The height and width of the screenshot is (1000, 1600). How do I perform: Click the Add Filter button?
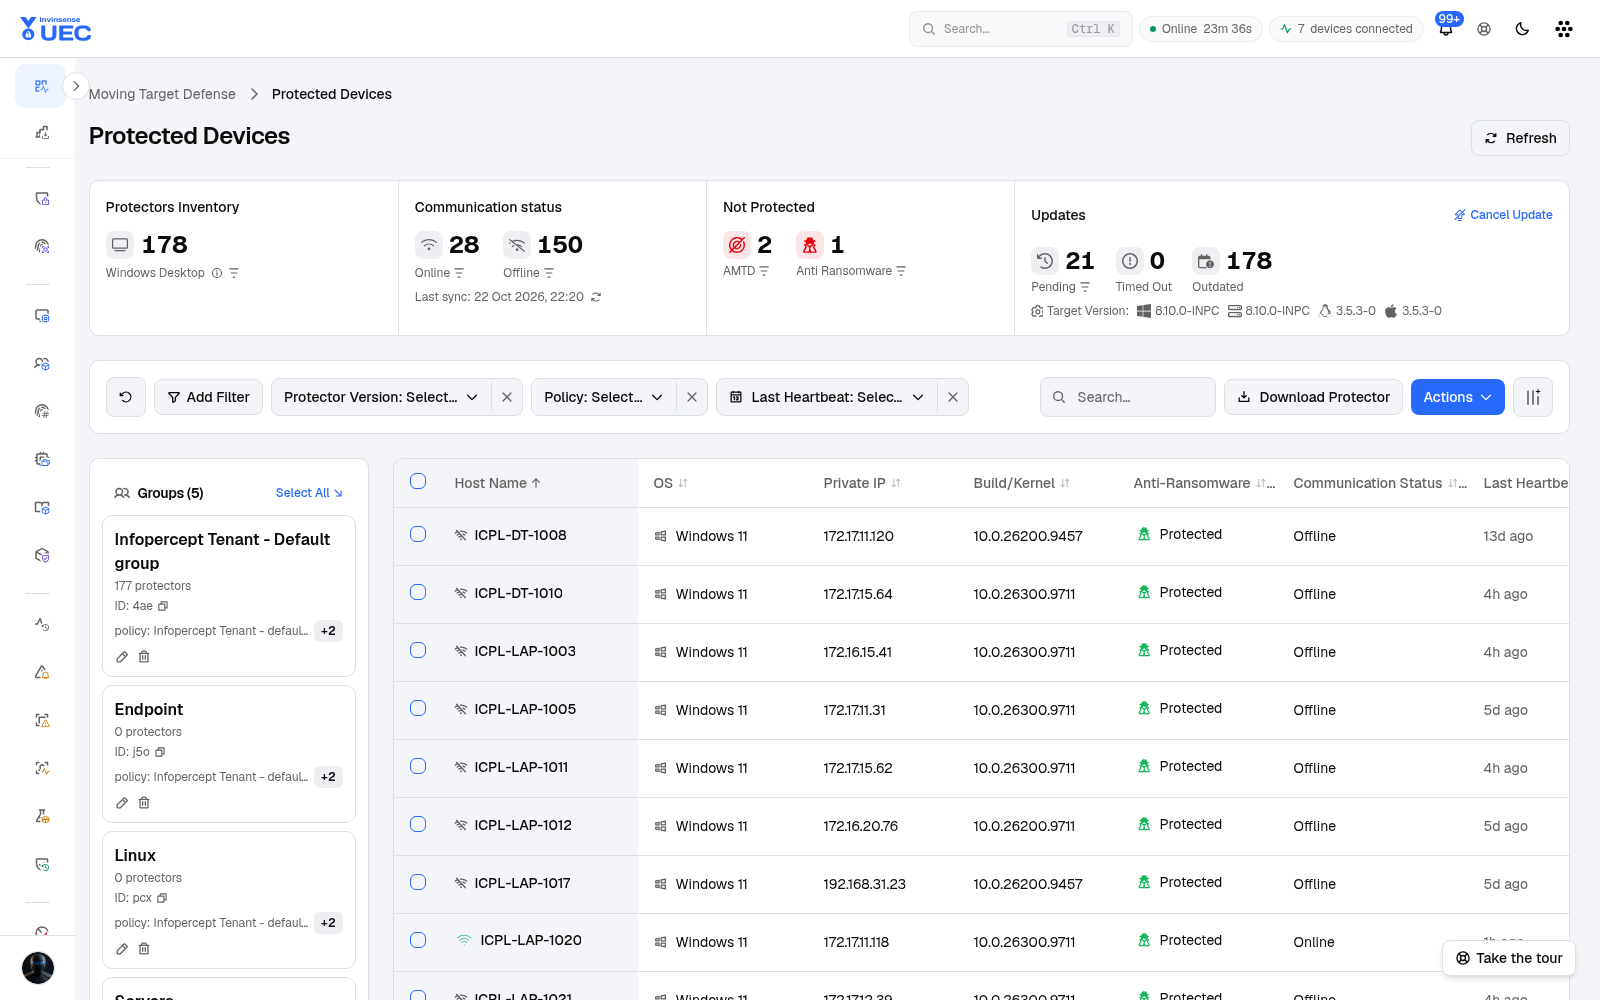208,397
